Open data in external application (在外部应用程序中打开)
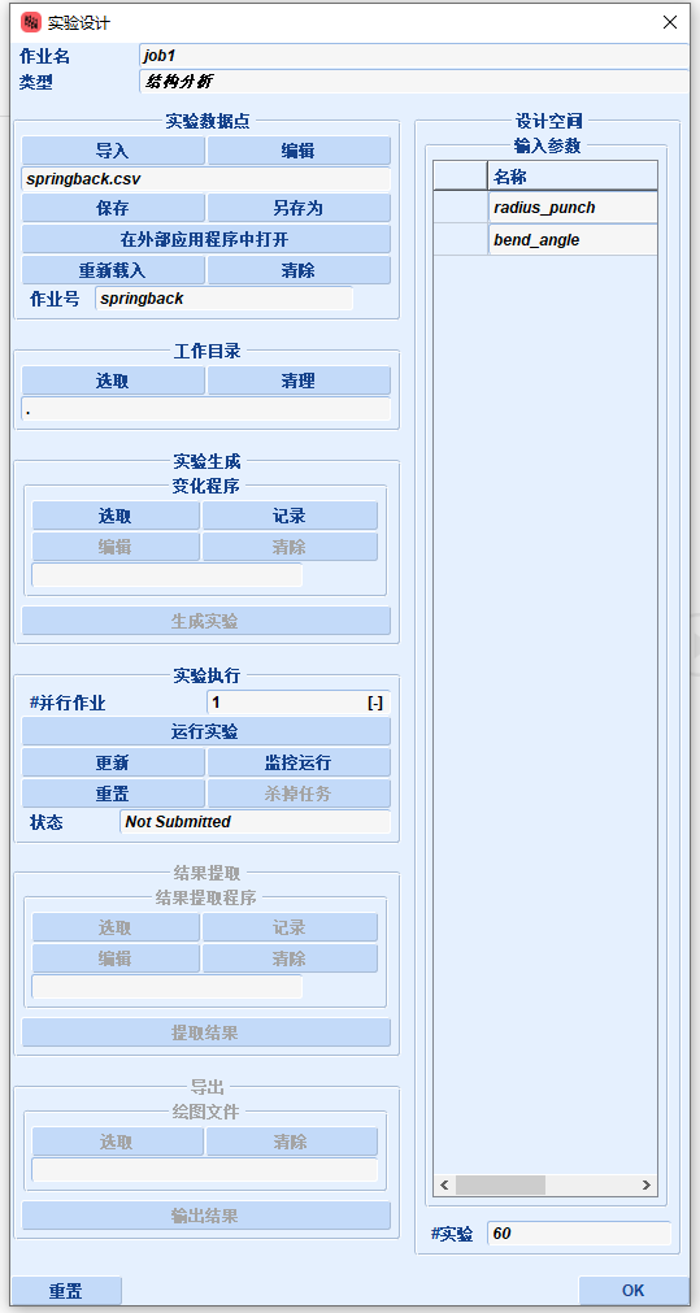Screen dimensions: 700x1313 206,240
